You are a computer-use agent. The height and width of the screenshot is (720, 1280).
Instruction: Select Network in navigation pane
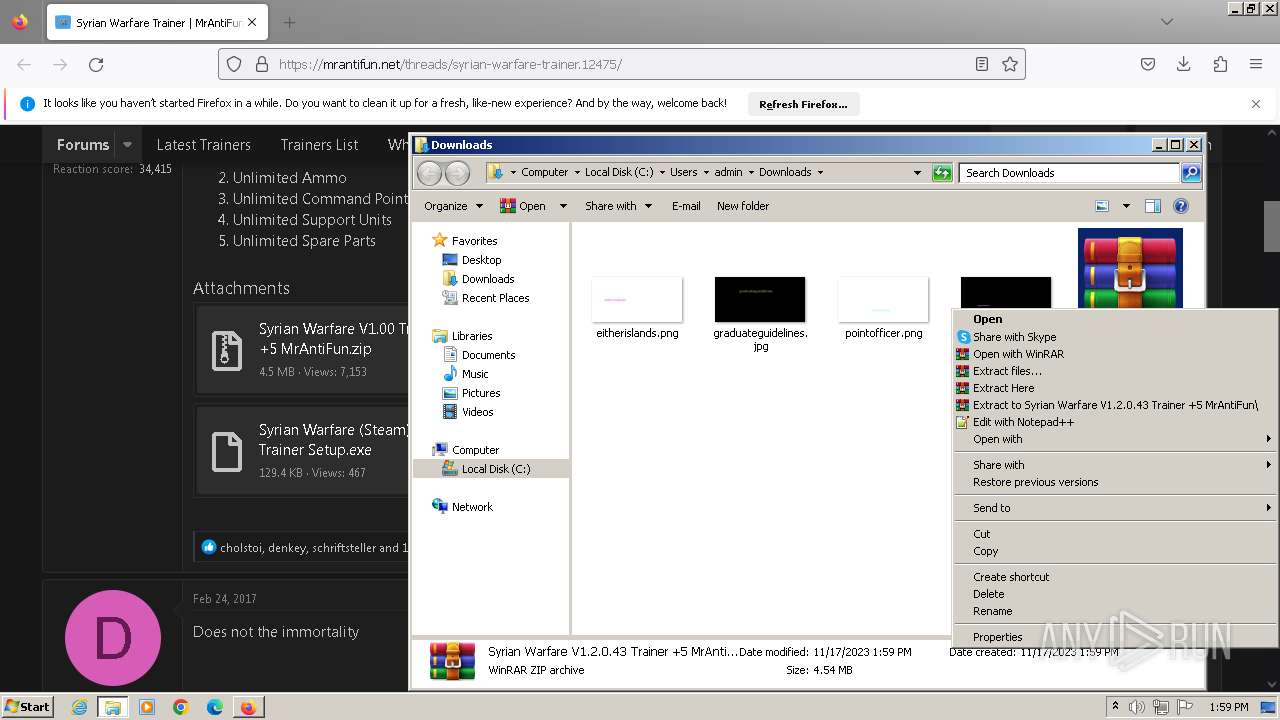pyautogui.click(x=471, y=507)
